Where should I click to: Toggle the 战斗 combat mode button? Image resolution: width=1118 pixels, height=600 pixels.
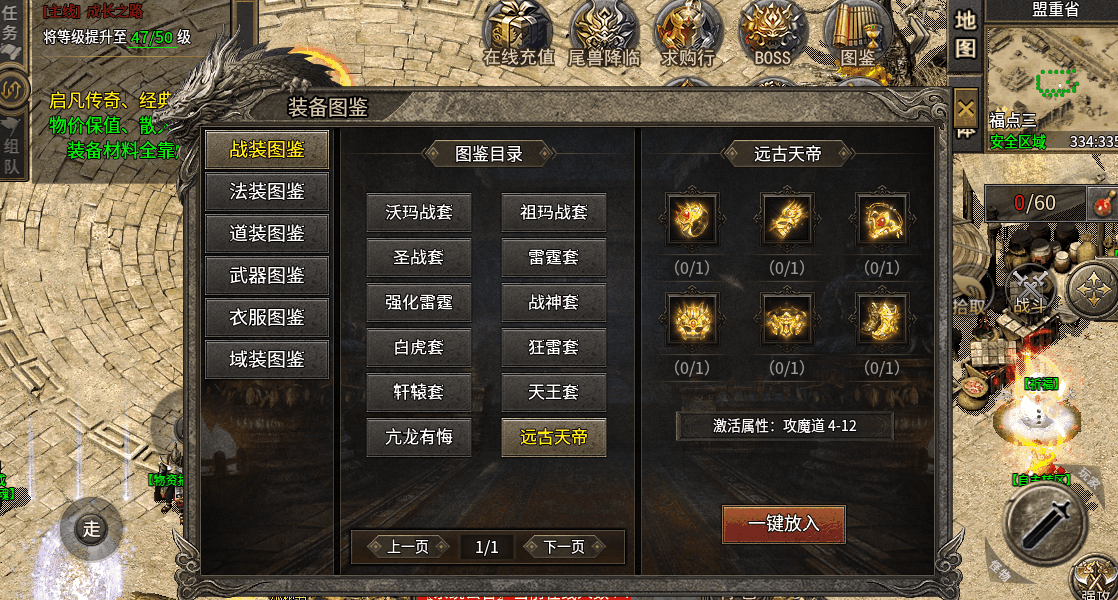pyautogui.click(x=1031, y=292)
